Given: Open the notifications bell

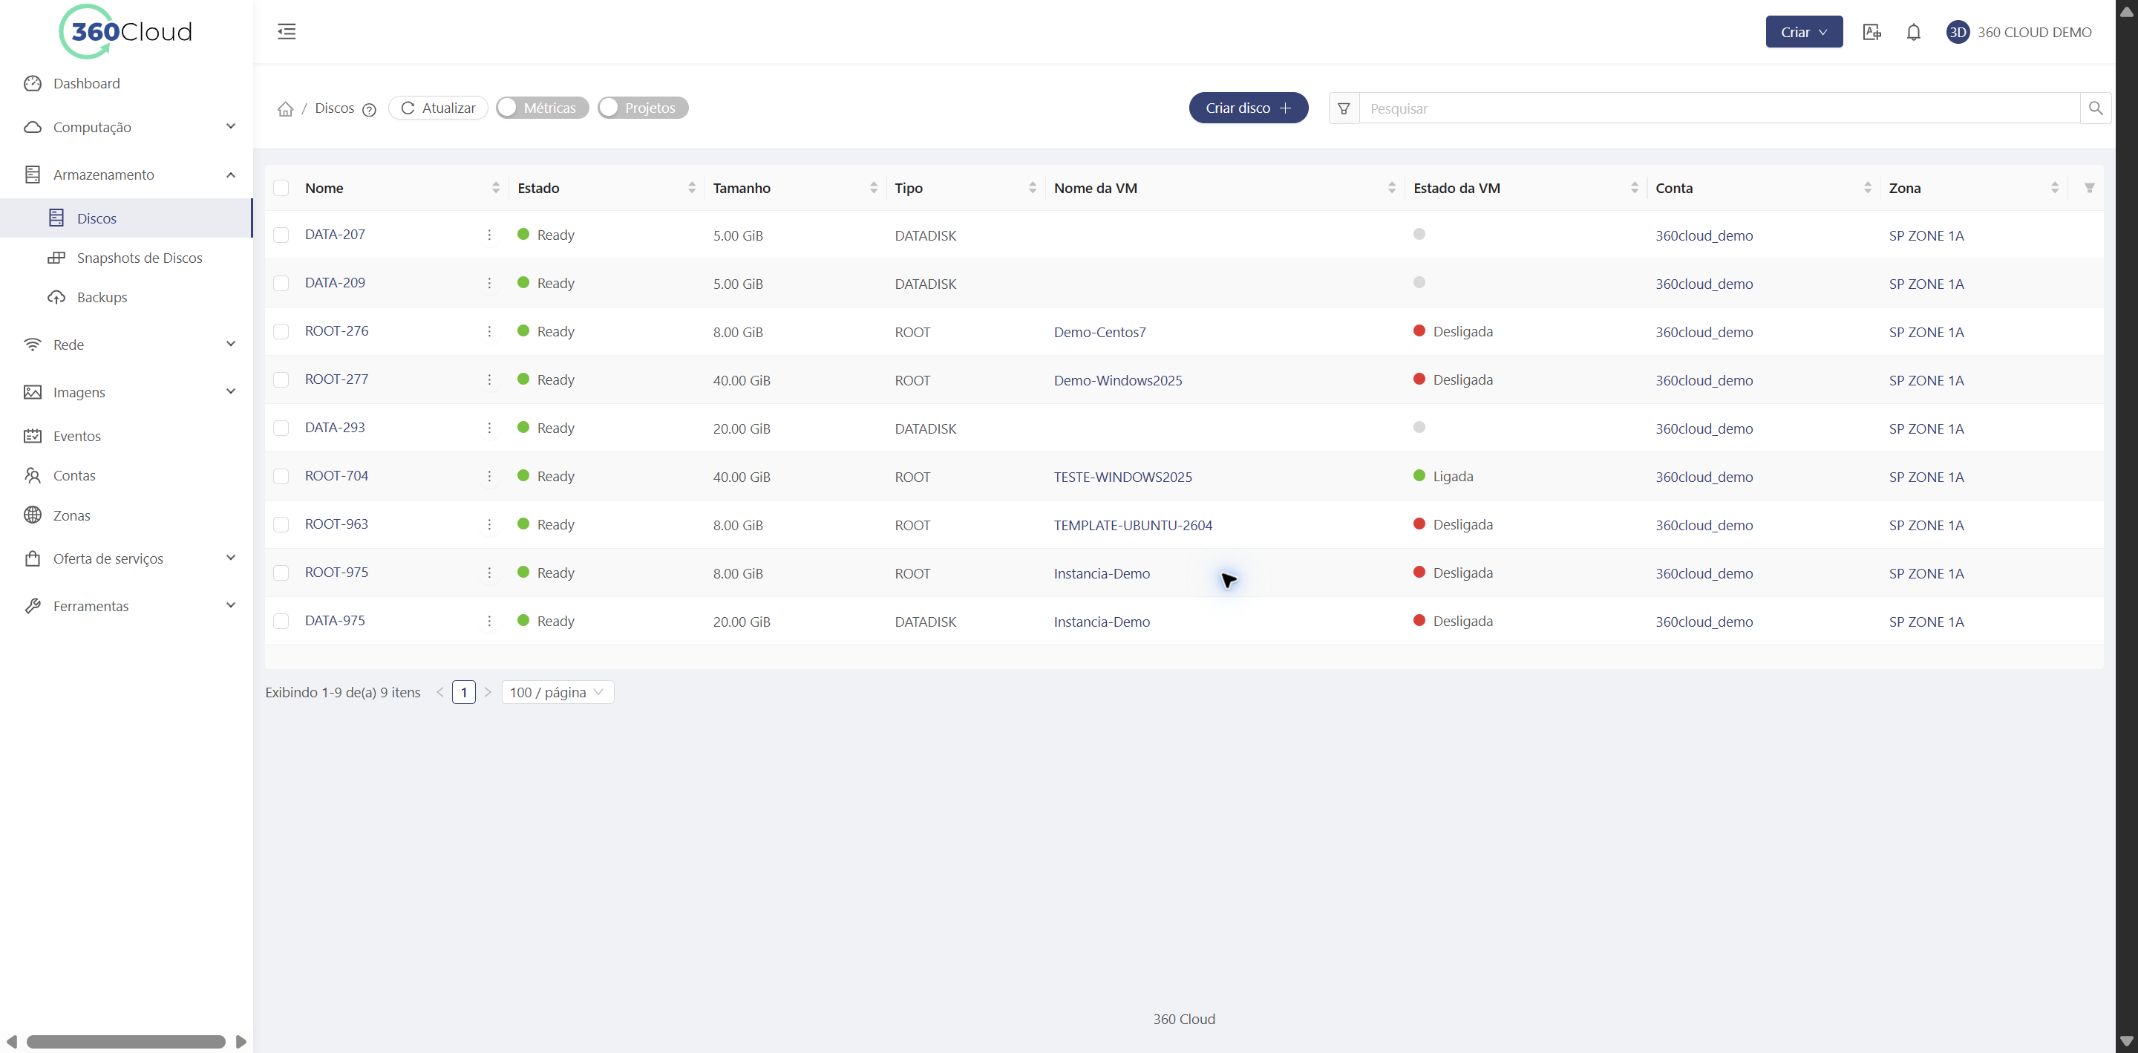Looking at the screenshot, I should point(1913,32).
